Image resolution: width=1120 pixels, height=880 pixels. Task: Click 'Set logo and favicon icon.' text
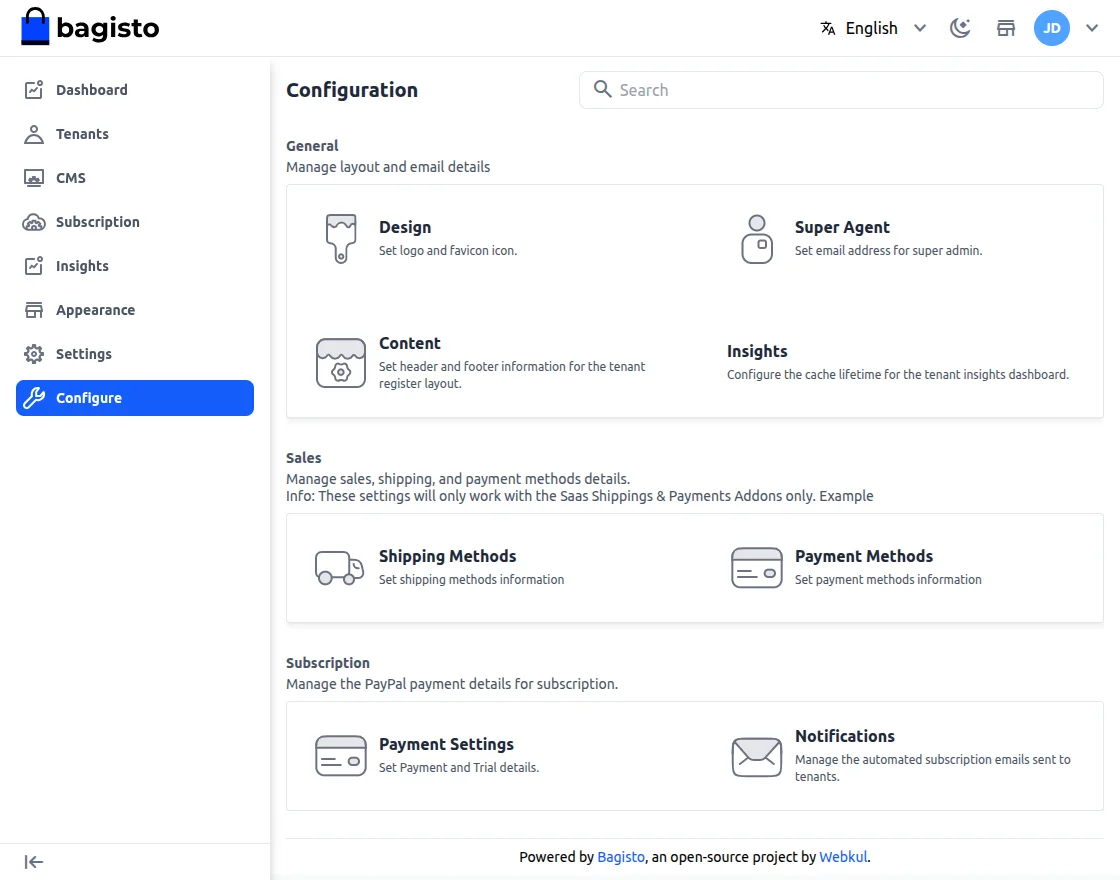click(448, 251)
